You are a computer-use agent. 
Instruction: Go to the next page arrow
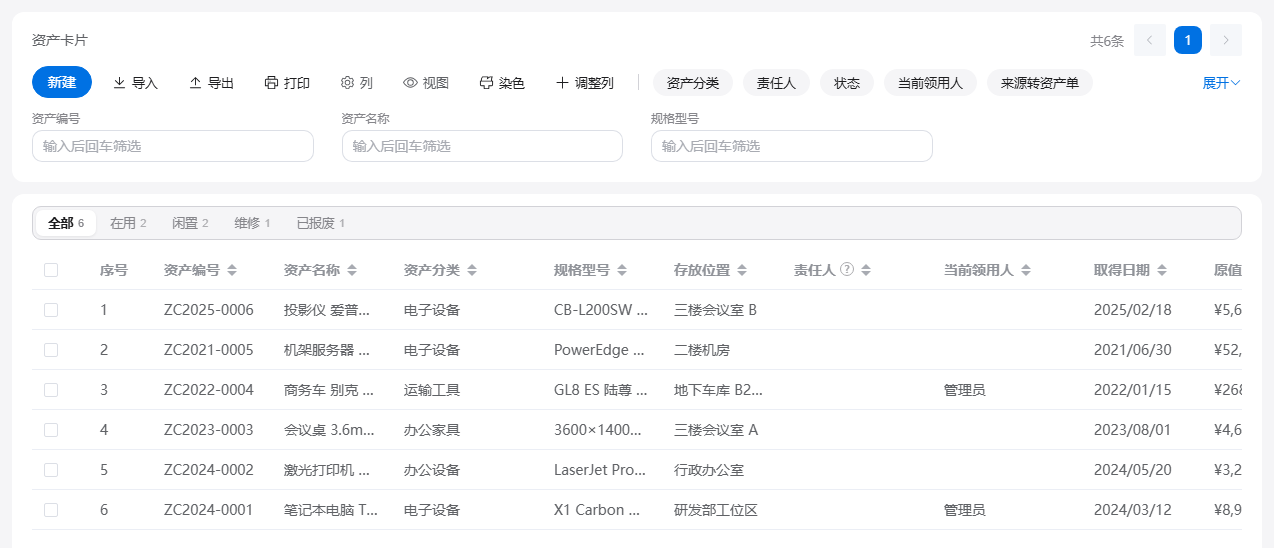coord(1226,40)
